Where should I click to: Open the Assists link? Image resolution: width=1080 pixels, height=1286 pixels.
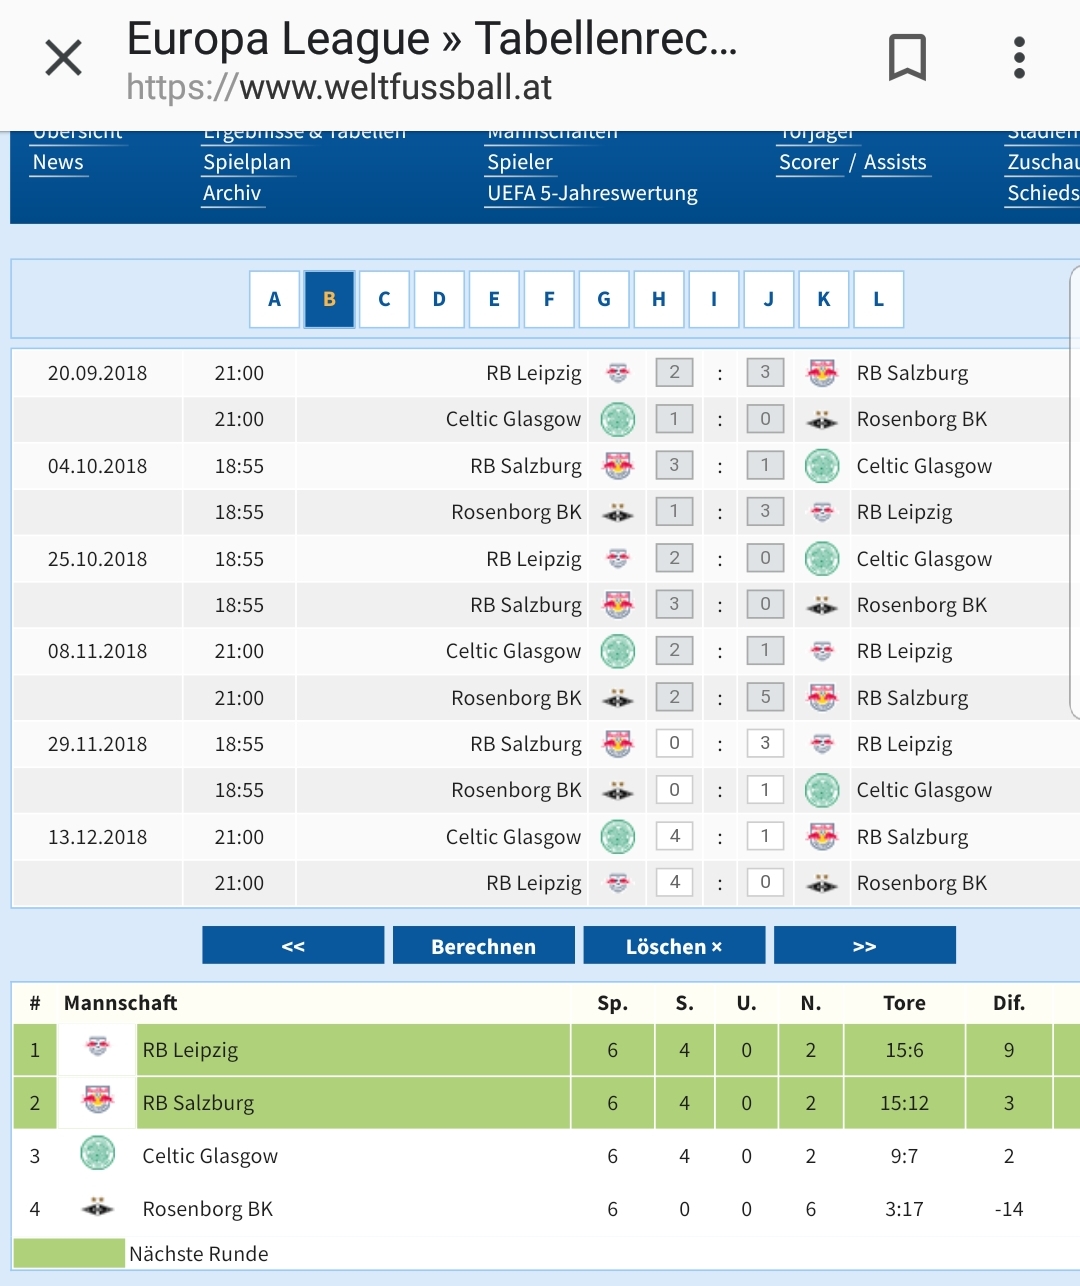point(895,162)
